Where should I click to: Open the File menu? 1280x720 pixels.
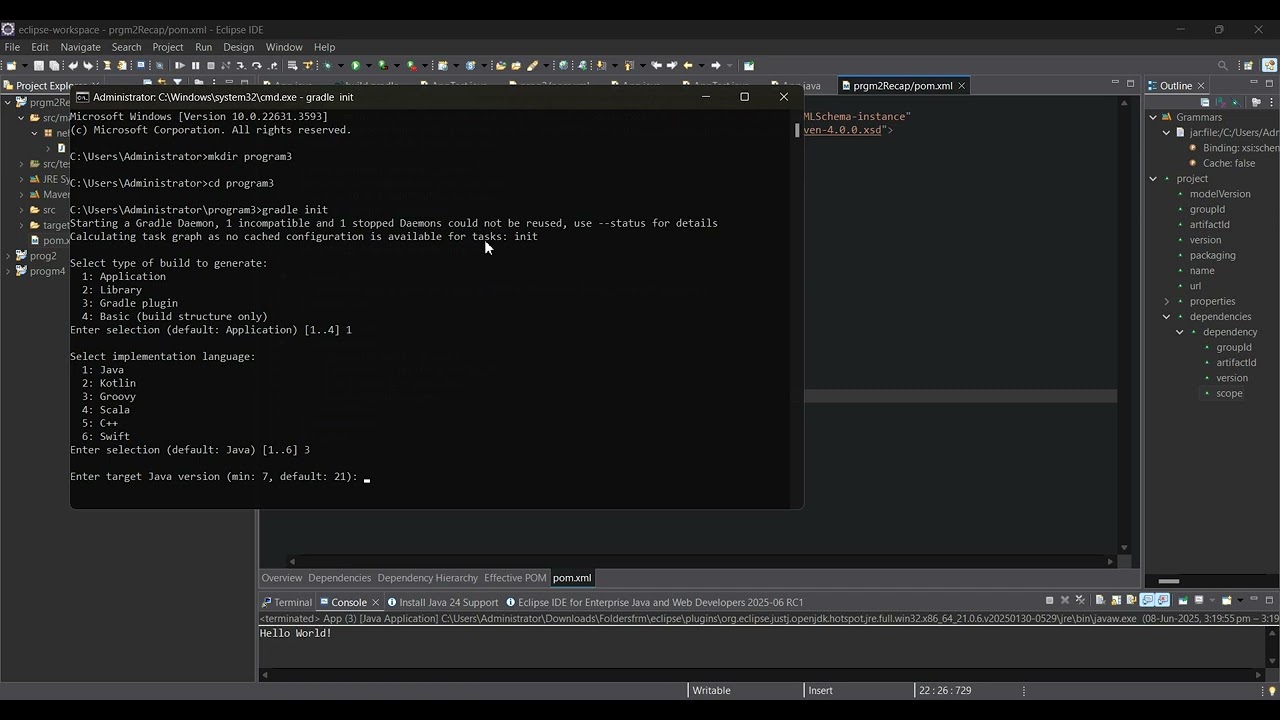pyautogui.click(x=12, y=47)
